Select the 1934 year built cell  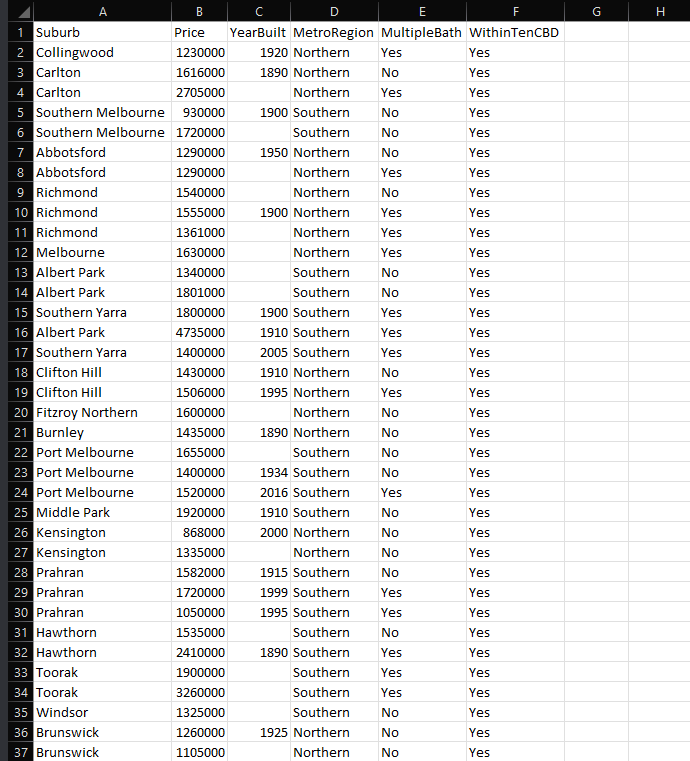click(x=259, y=472)
